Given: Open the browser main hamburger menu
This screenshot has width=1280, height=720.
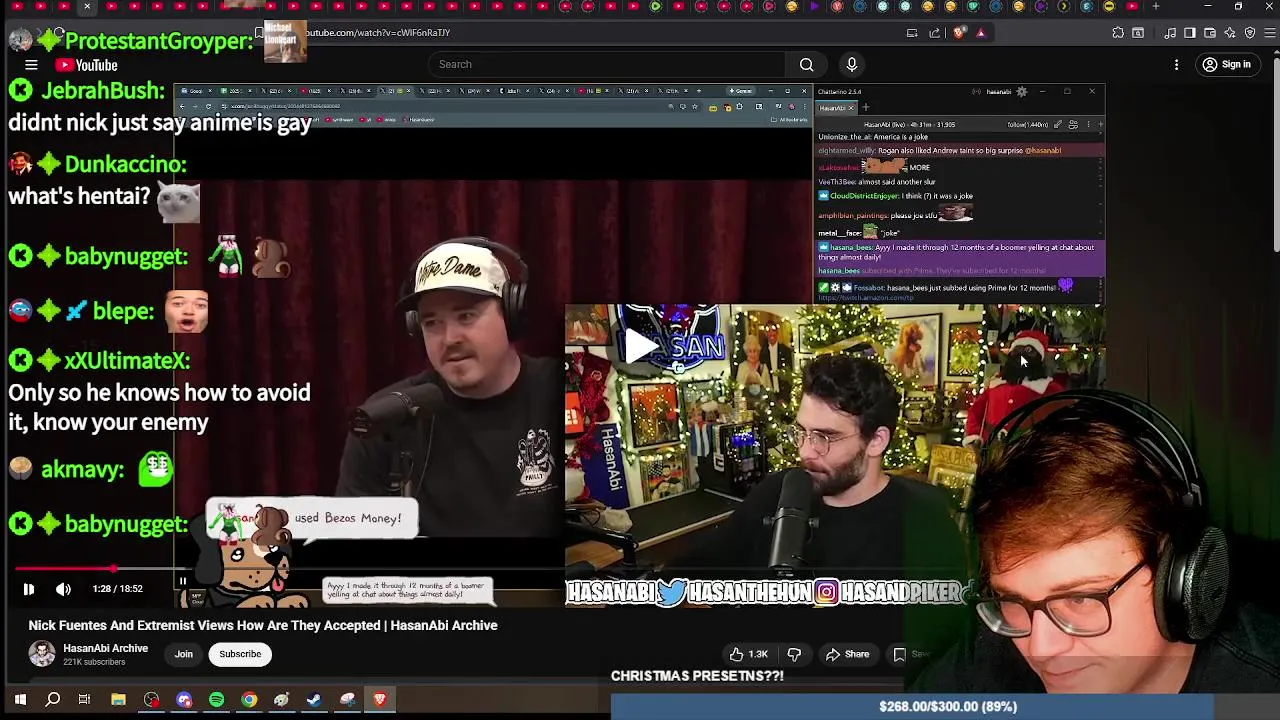Looking at the screenshot, I should click(x=1269, y=32).
